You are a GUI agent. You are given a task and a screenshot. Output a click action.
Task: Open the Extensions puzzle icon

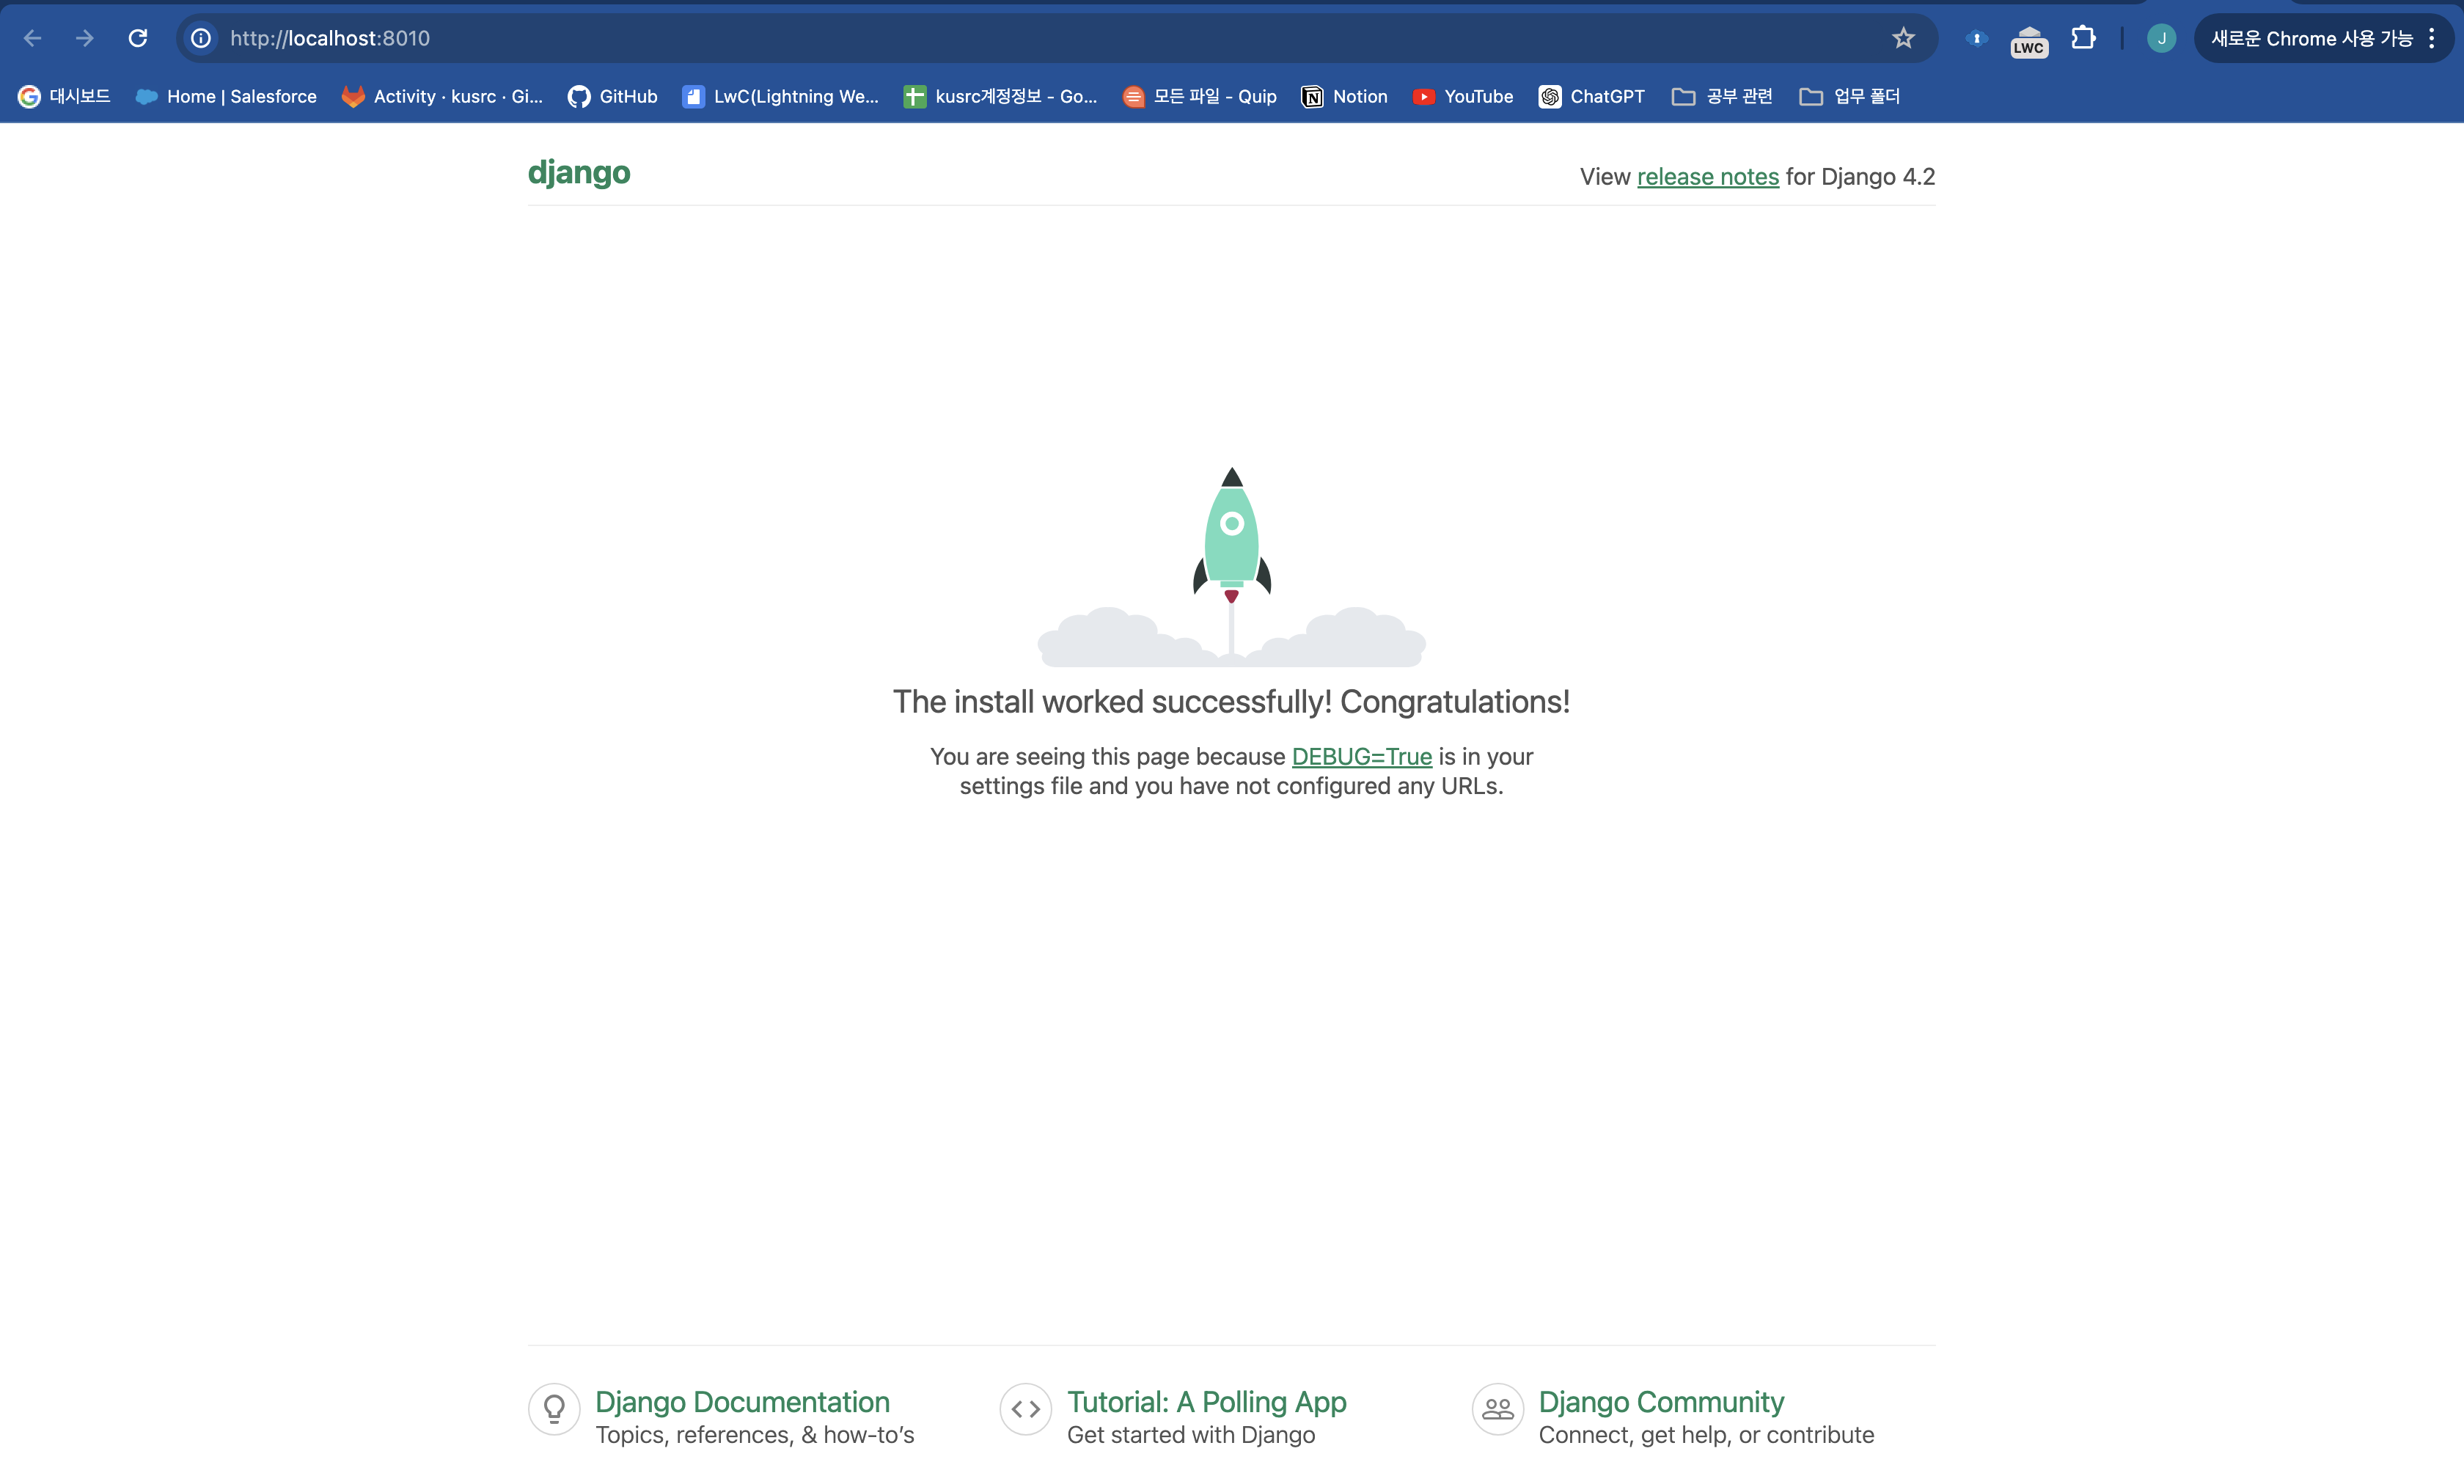tap(2083, 38)
